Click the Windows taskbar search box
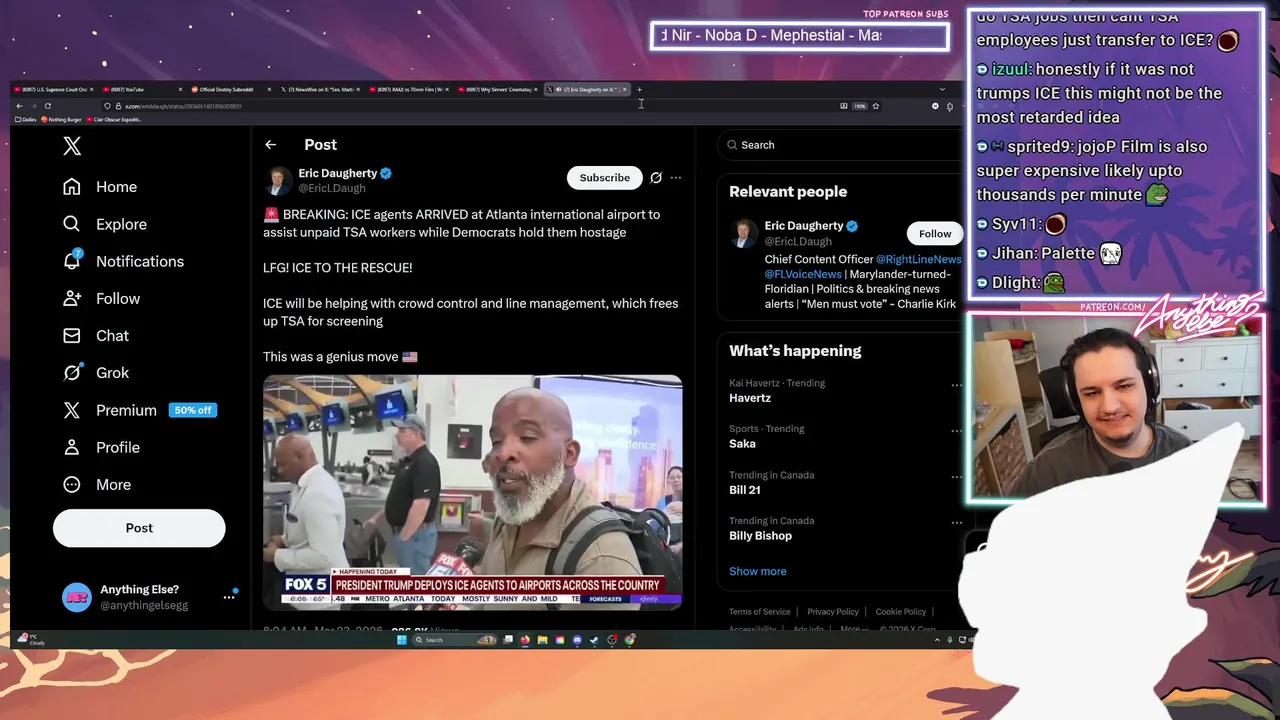Viewport: 1280px width, 720px height. click(454, 640)
